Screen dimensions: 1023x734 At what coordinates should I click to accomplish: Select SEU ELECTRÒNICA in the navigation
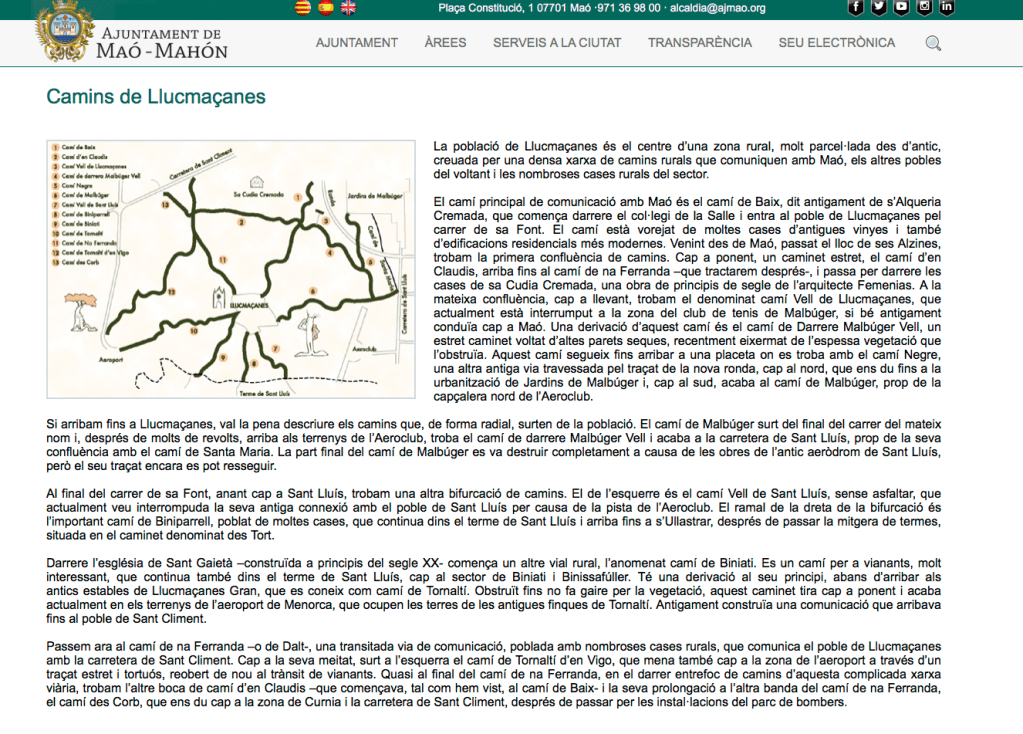tap(837, 43)
